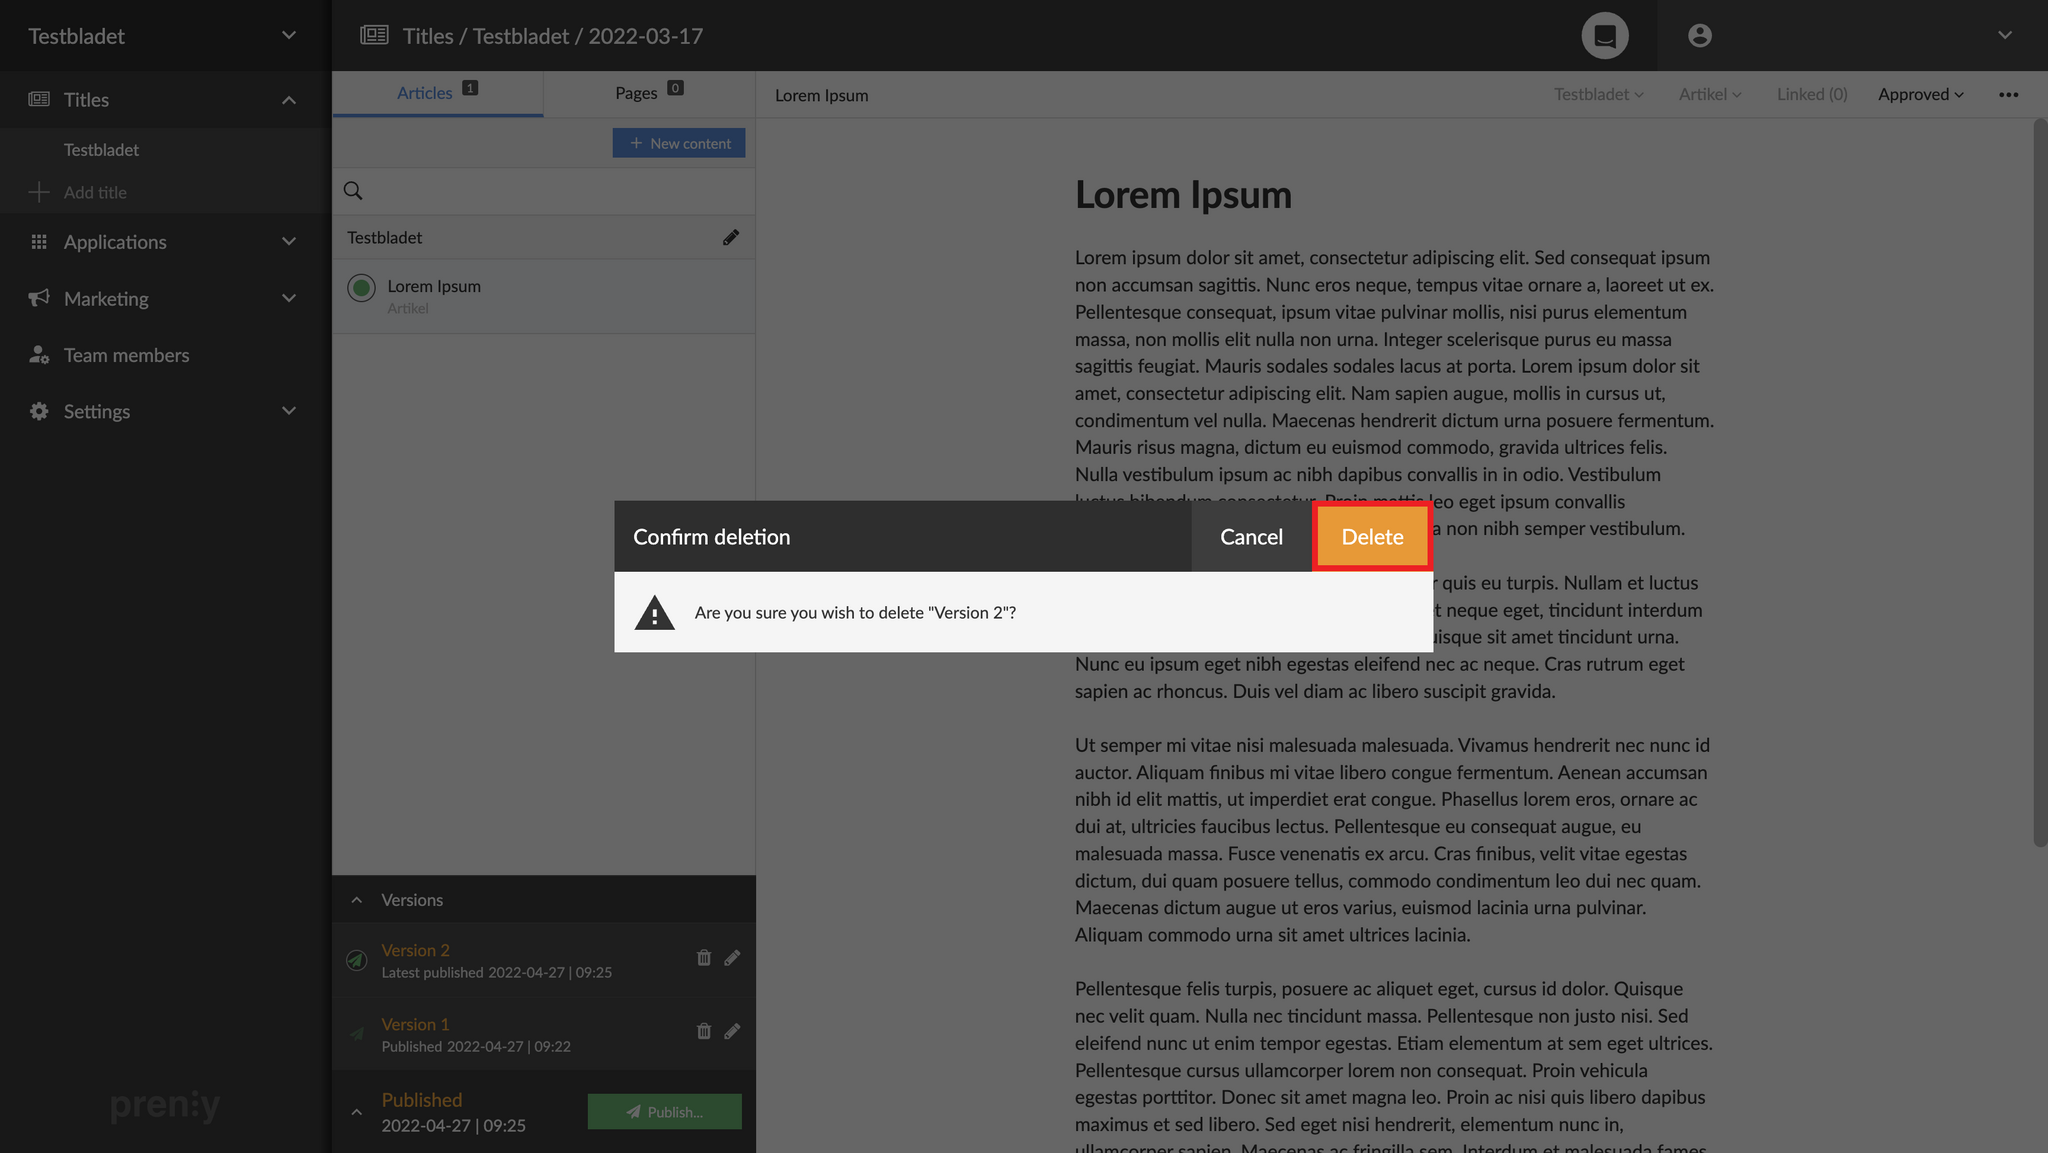The image size is (2048, 1153).
Task: Click the green Publish button
Action: coord(664,1112)
